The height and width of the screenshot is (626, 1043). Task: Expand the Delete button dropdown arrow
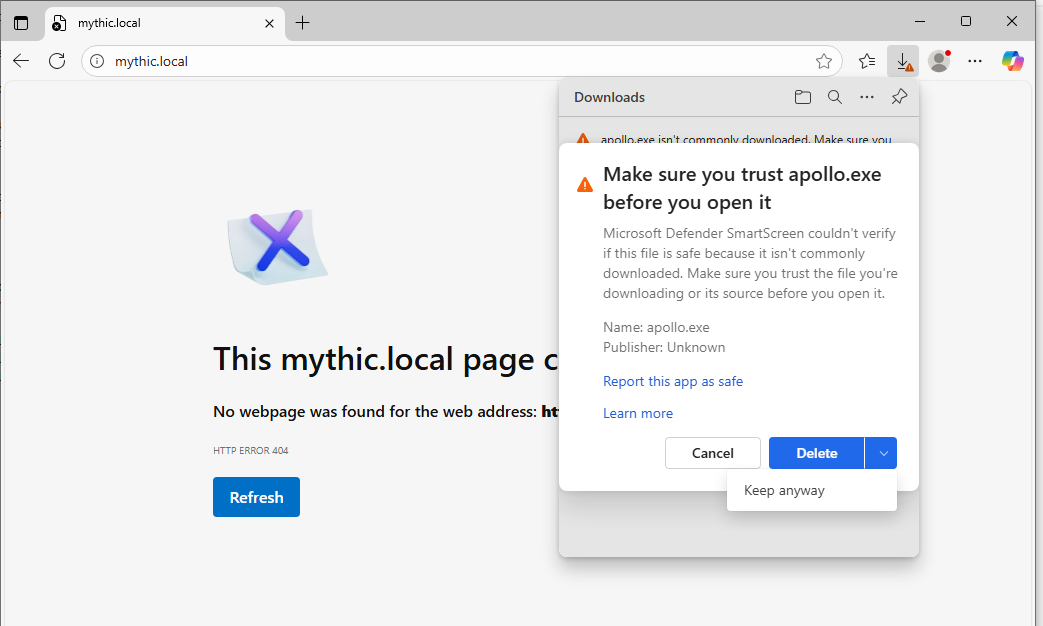coord(881,453)
